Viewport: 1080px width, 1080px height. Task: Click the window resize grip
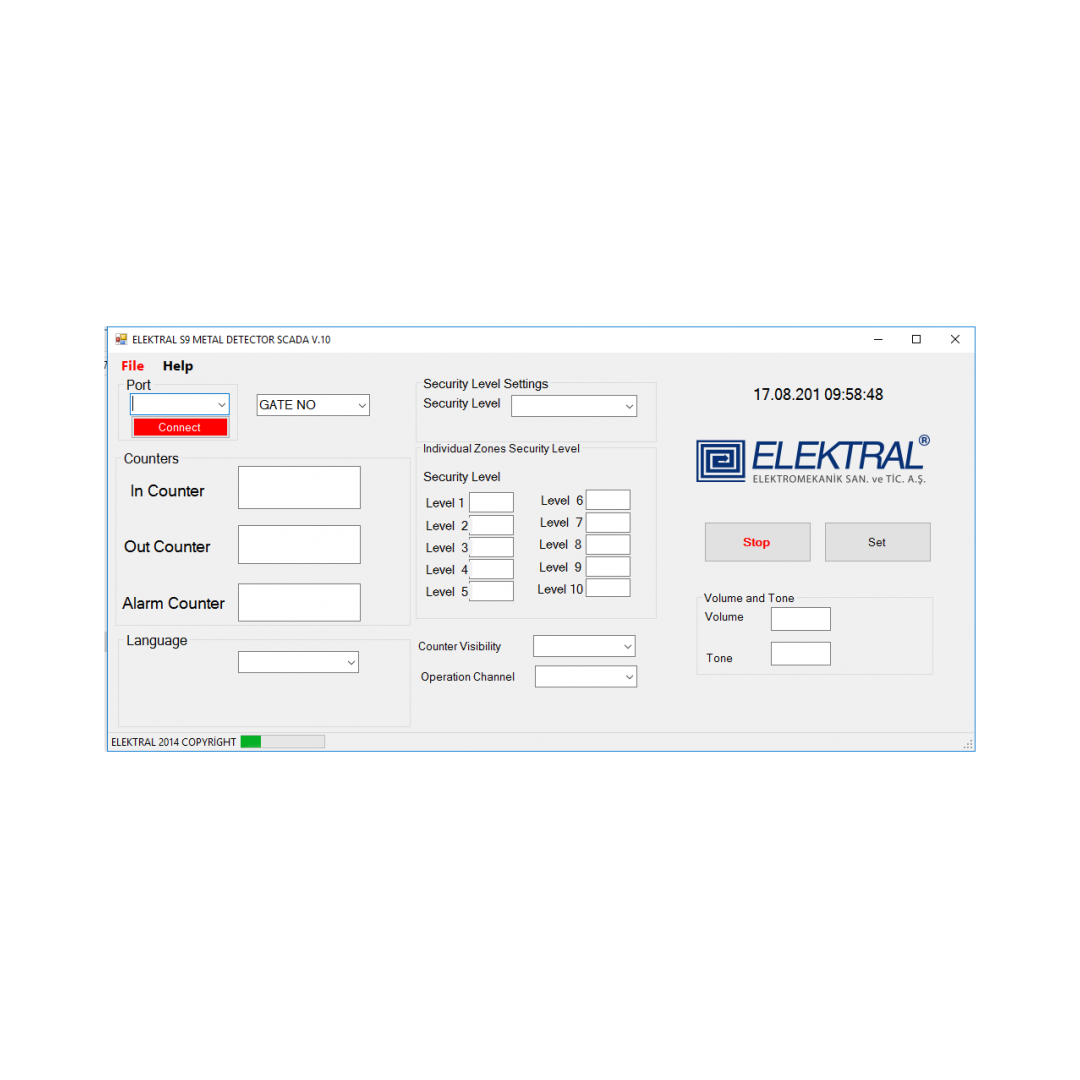point(968,744)
